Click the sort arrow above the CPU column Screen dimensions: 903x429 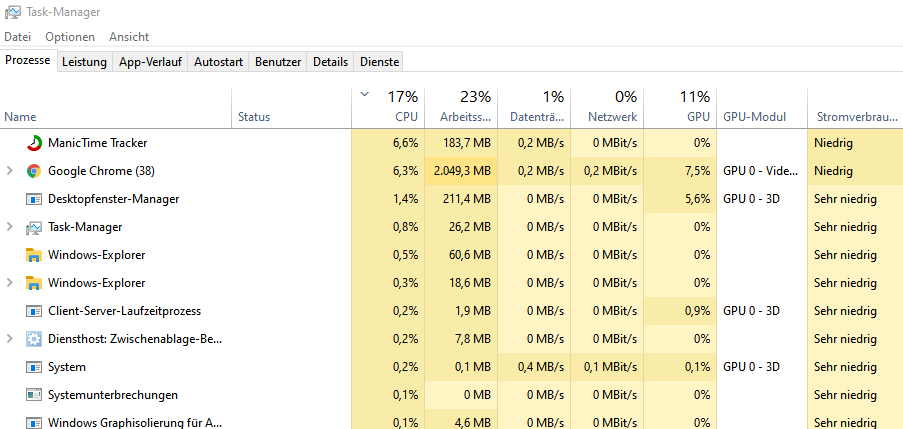click(x=364, y=94)
